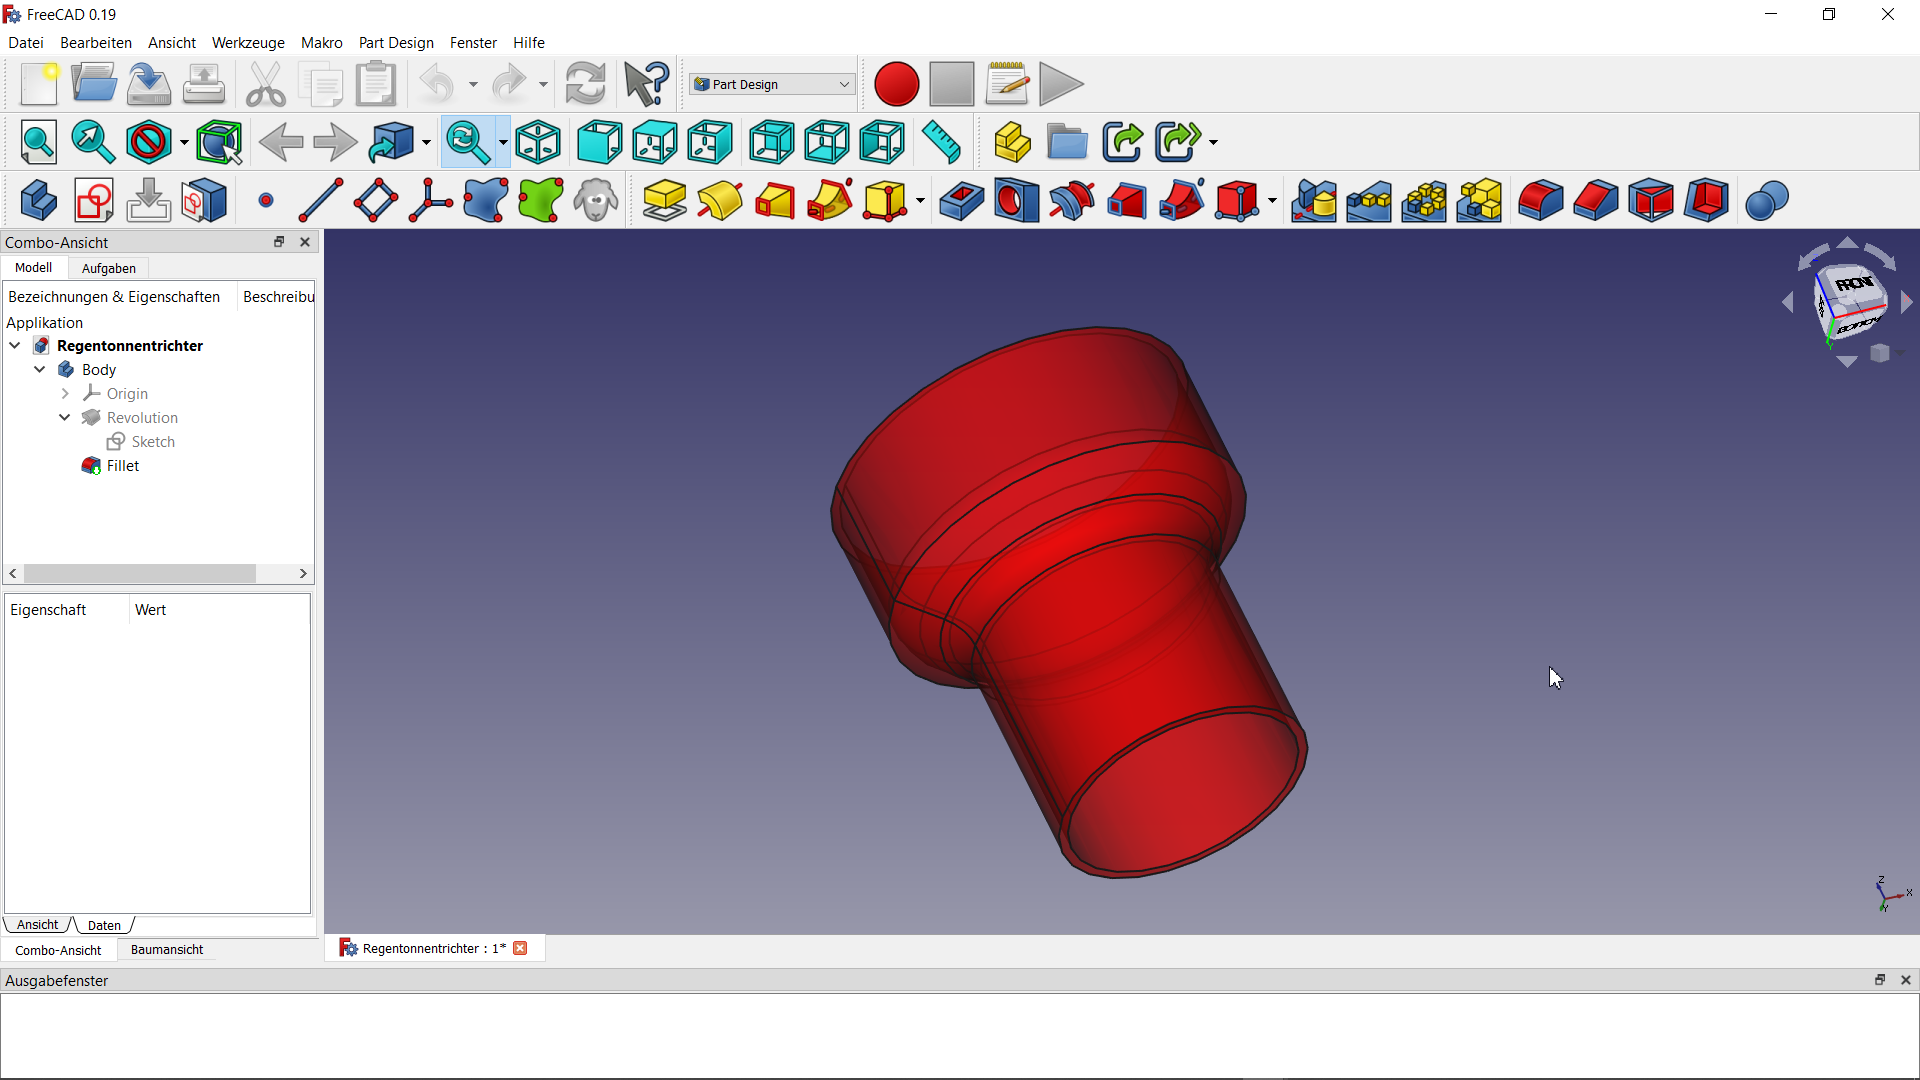Start macro recording red button

tap(896, 84)
